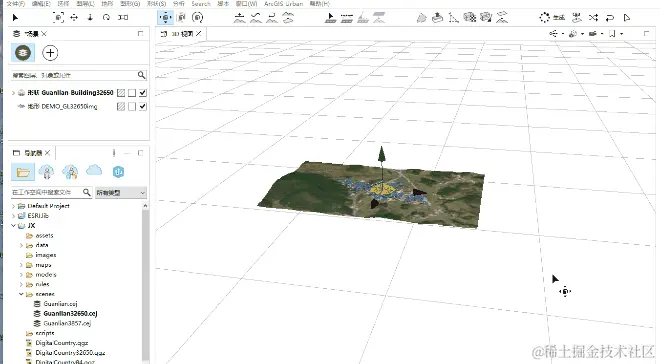Screen dimensions: 660x364
Task: Click the push-pull shape tool icon
Action: (437, 18)
